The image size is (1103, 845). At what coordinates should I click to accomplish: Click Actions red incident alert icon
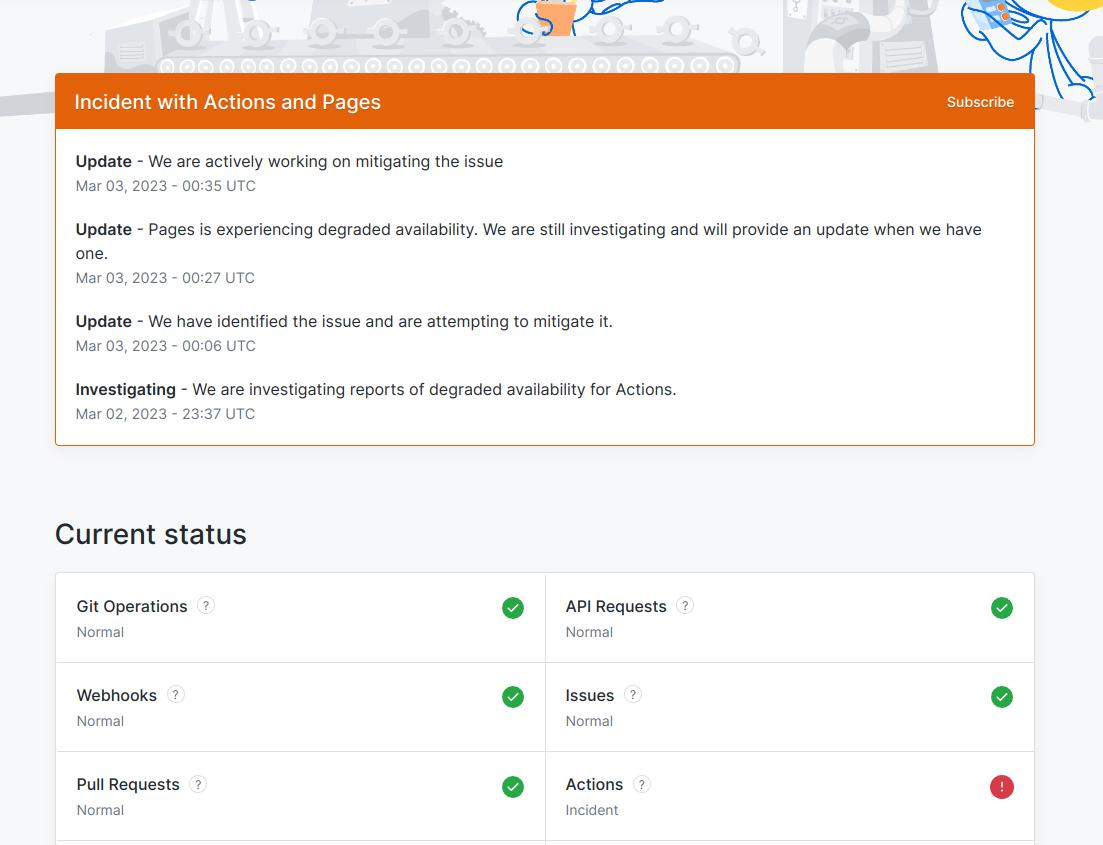point(1002,787)
